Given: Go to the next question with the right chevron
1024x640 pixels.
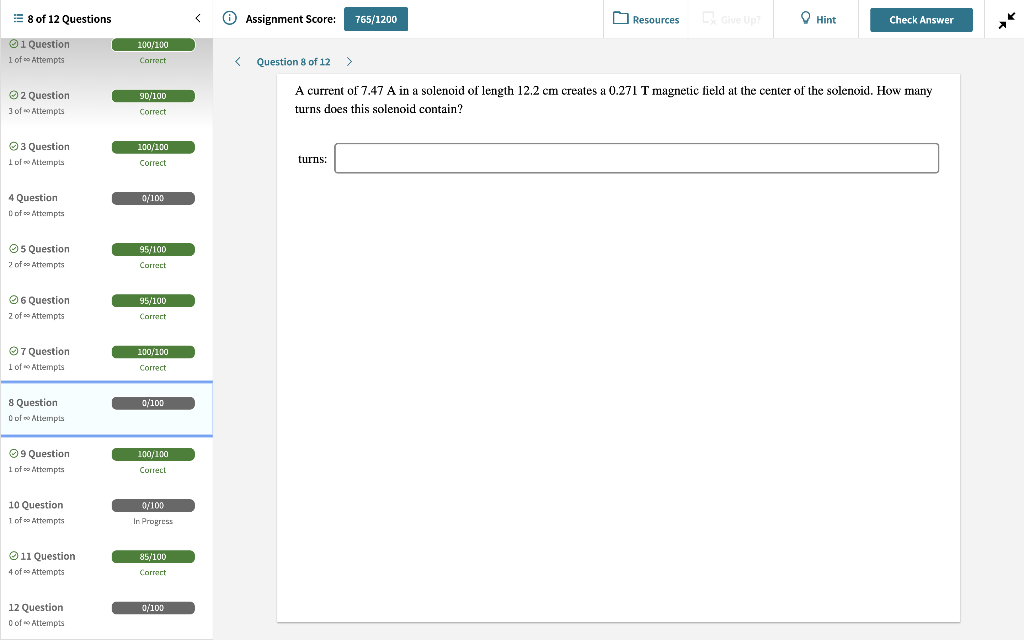Looking at the screenshot, I should tap(349, 61).
